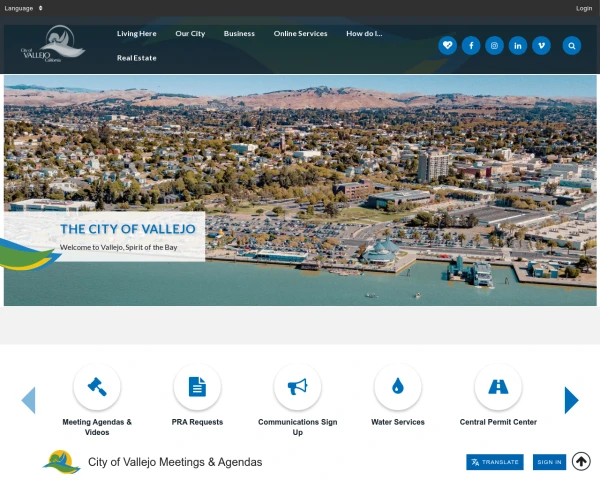
Task: Open the heart handshake icon link
Action: coord(447,46)
